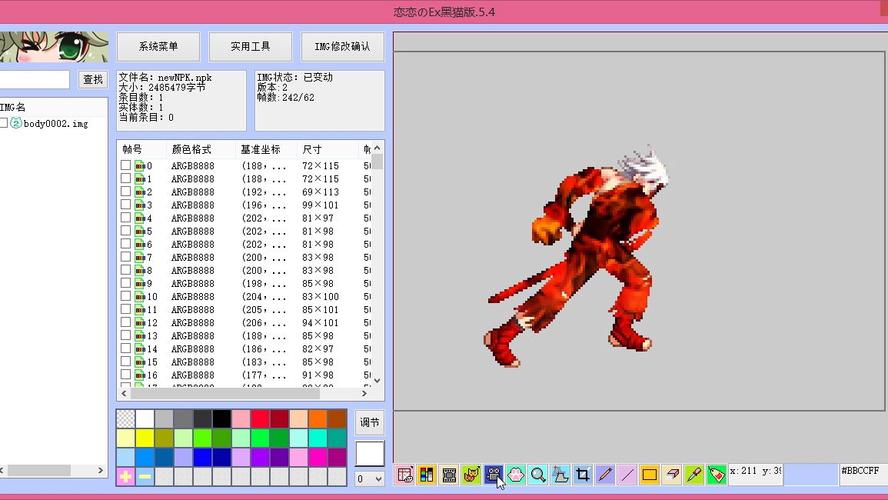
Task: Click the measuring scale tool icon
Action: tap(560, 475)
